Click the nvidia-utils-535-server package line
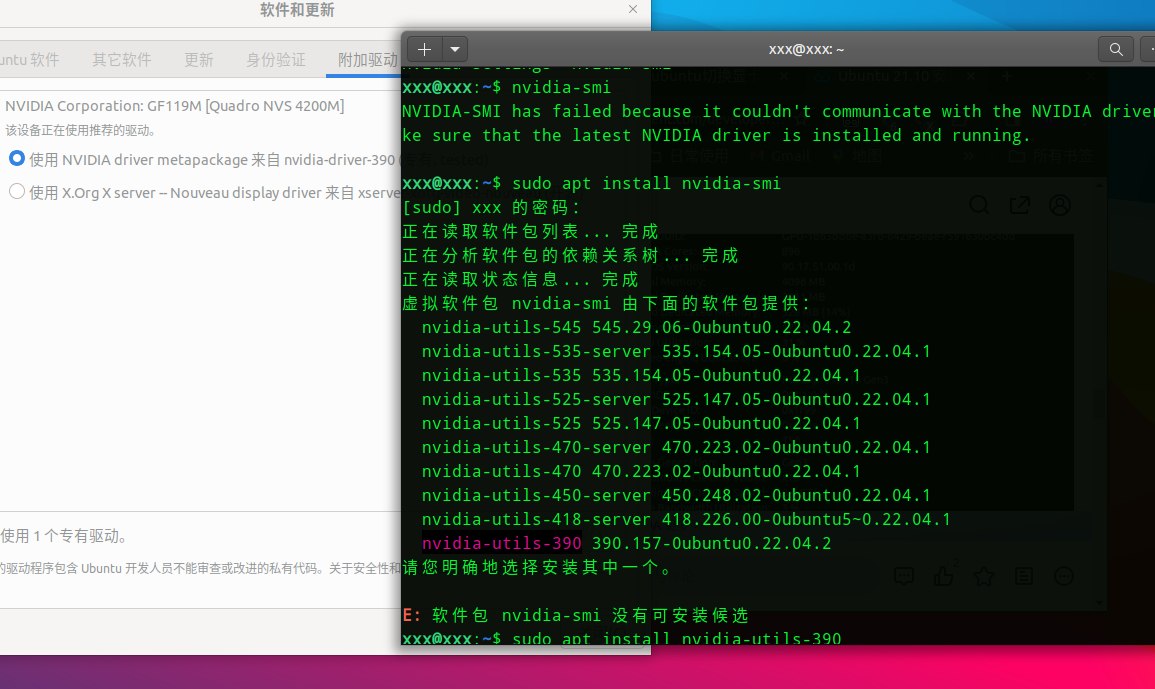 pyautogui.click(x=676, y=351)
